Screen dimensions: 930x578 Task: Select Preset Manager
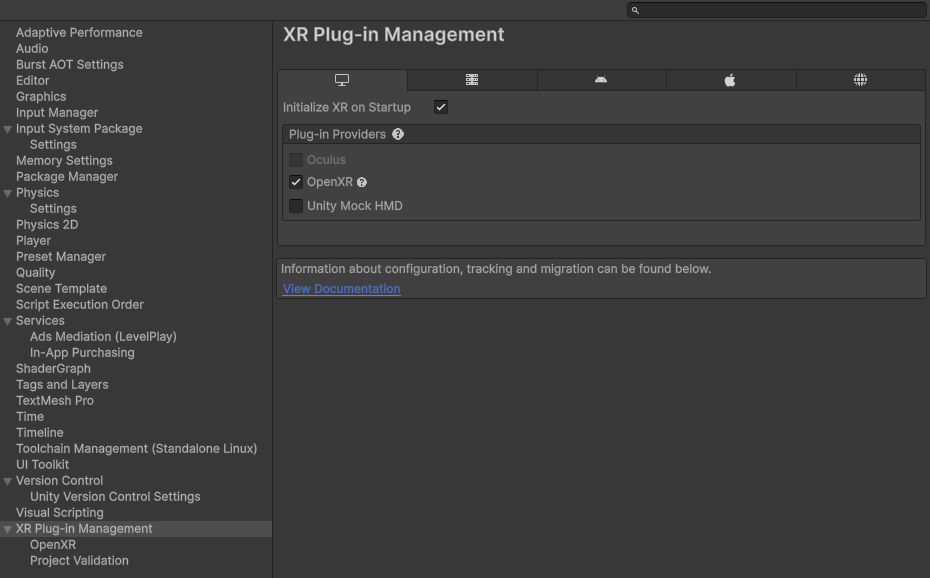60,257
